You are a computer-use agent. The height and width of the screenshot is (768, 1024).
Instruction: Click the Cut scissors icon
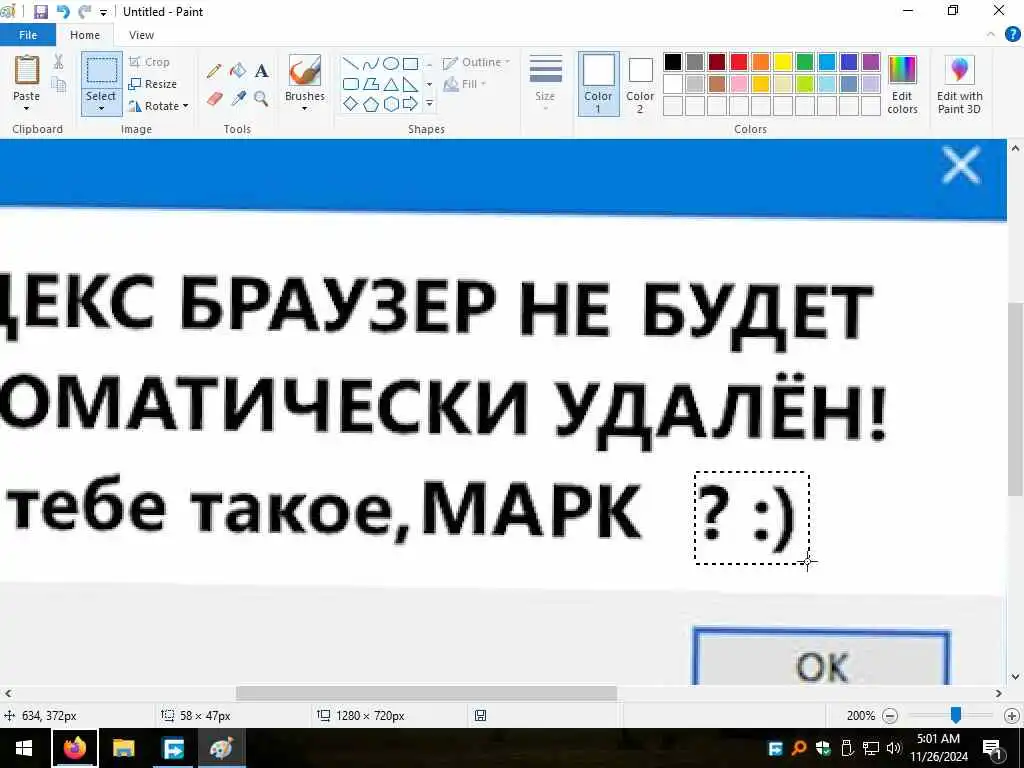coord(58,62)
